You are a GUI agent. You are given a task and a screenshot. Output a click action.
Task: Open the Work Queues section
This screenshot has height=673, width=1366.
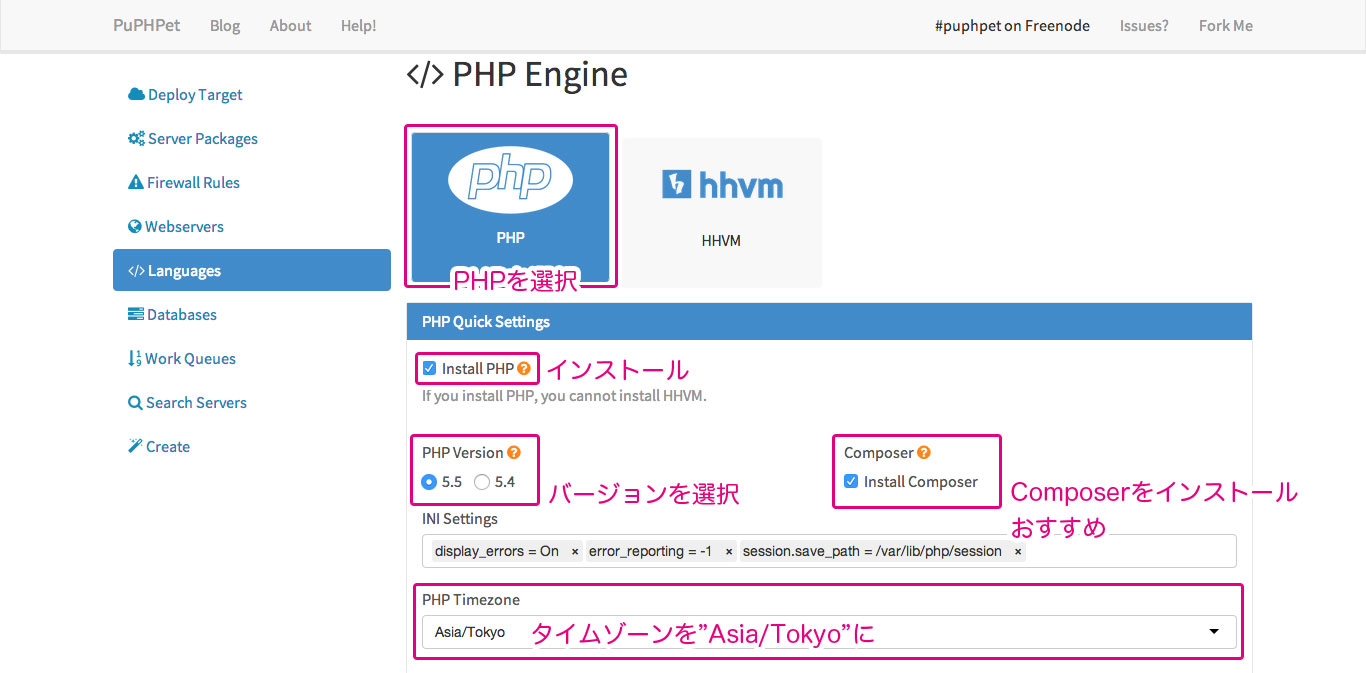(x=252, y=359)
